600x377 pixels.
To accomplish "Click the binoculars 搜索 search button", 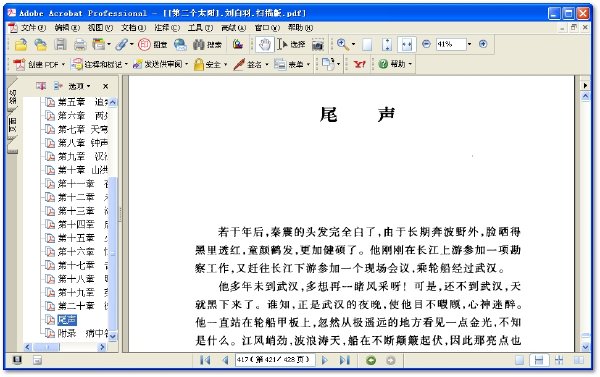I will (x=207, y=44).
